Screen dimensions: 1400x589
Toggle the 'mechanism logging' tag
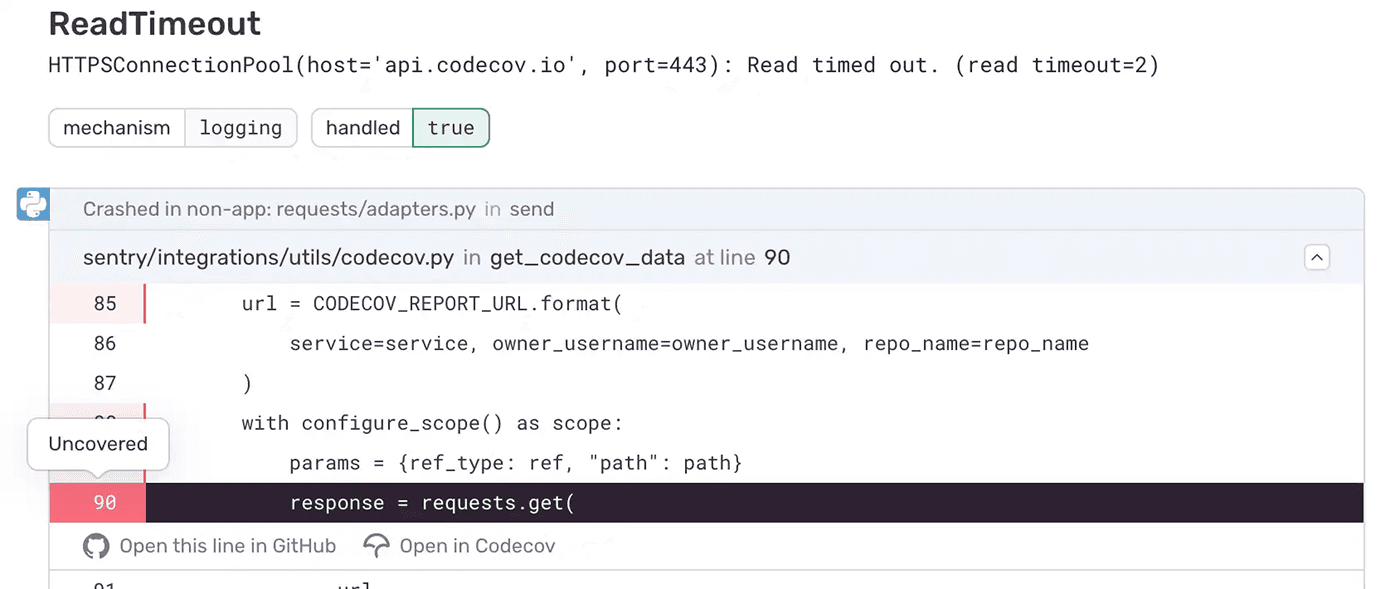point(172,127)
